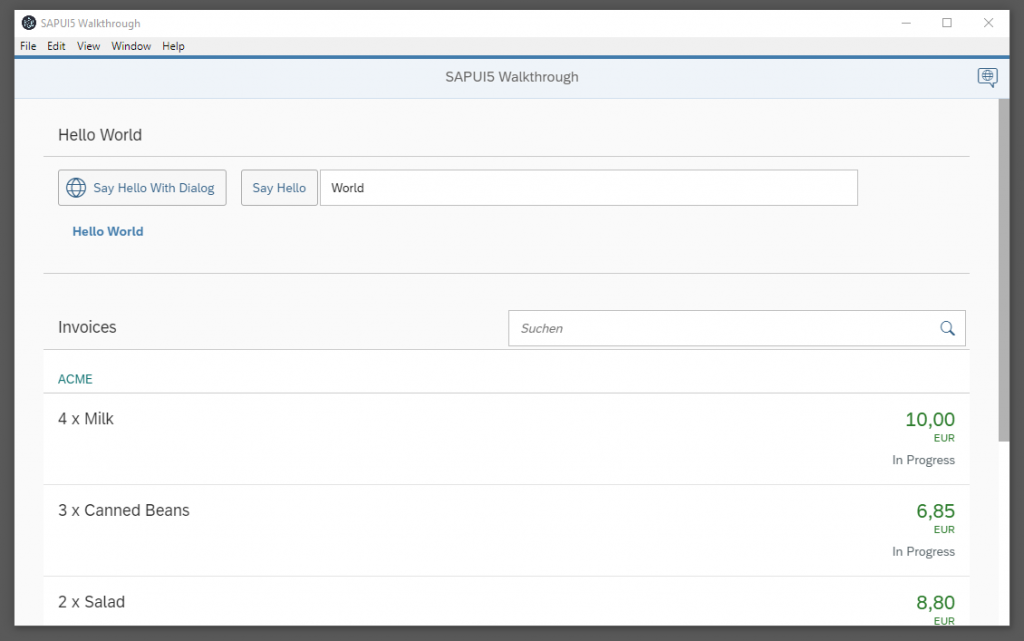
Task: Click the blue Hello World text
Action: tap(108, 231)
